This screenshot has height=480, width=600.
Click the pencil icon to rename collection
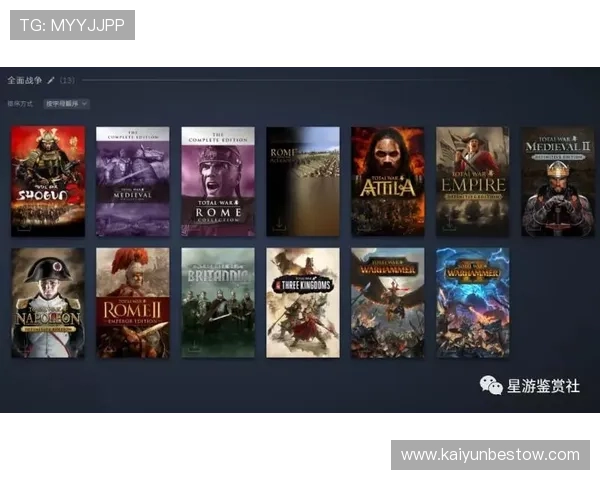(x=51, y=80)
